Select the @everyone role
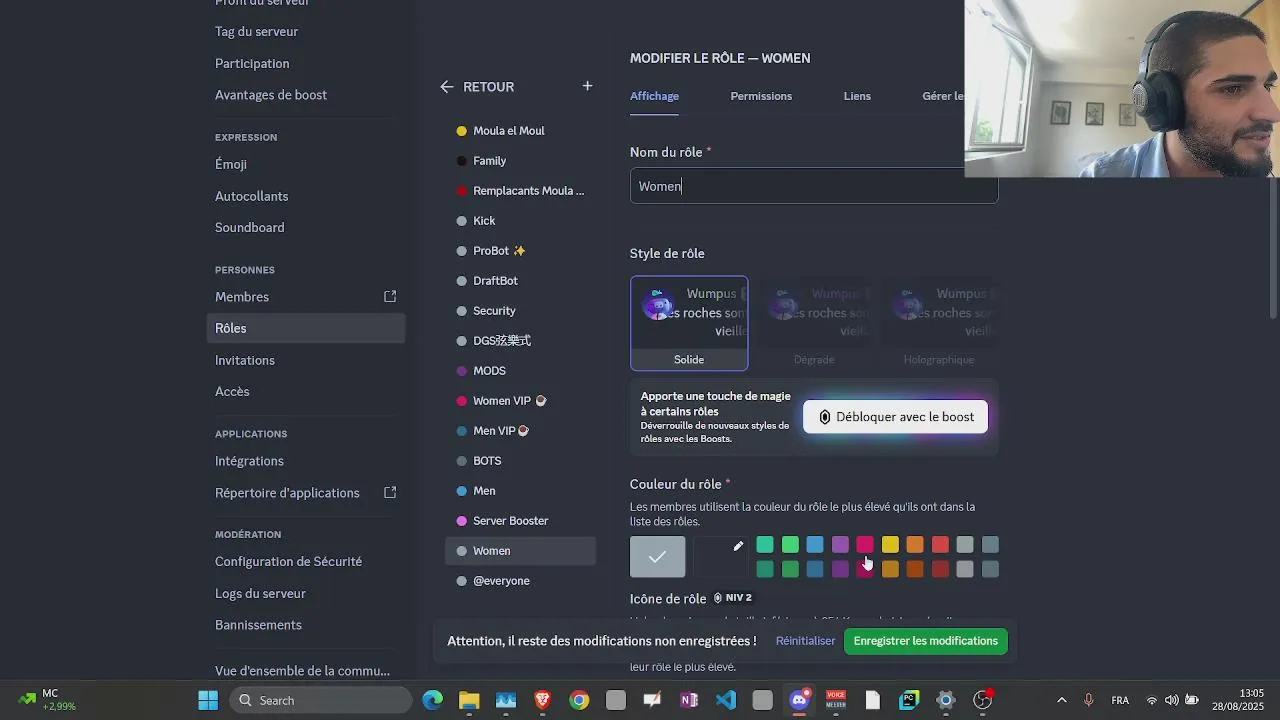 pyautogui.click(x=520, y=581)
